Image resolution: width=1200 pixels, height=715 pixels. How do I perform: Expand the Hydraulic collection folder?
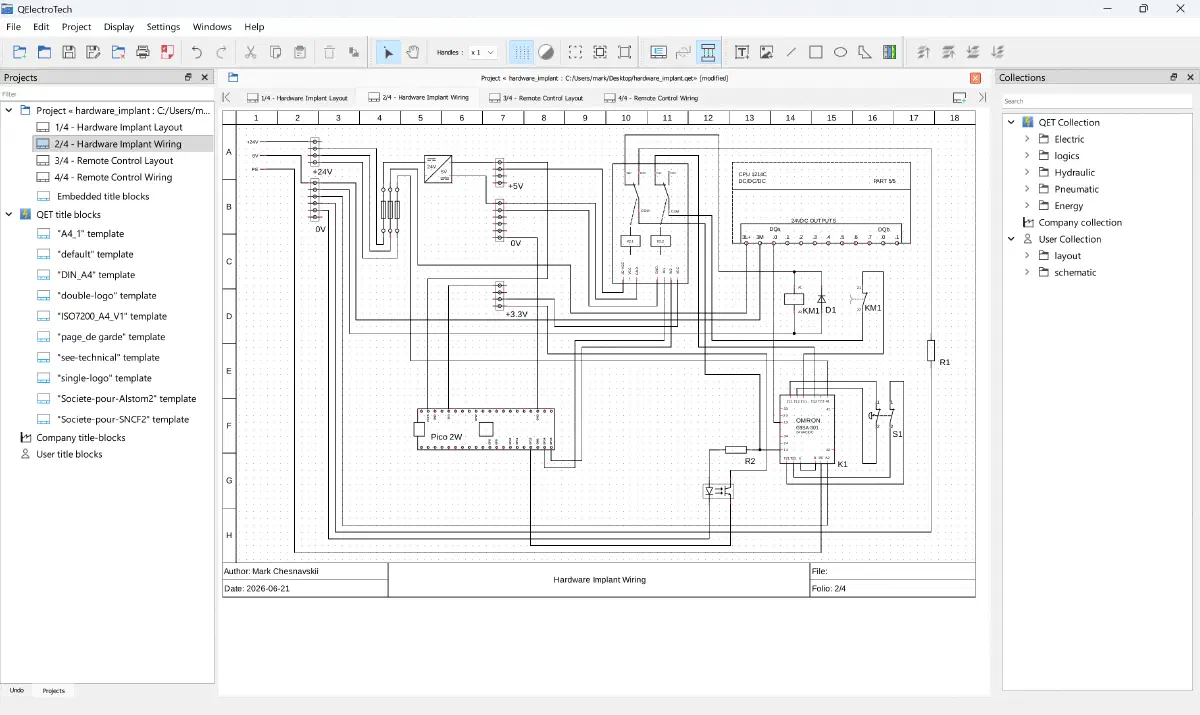point(1027,172)
